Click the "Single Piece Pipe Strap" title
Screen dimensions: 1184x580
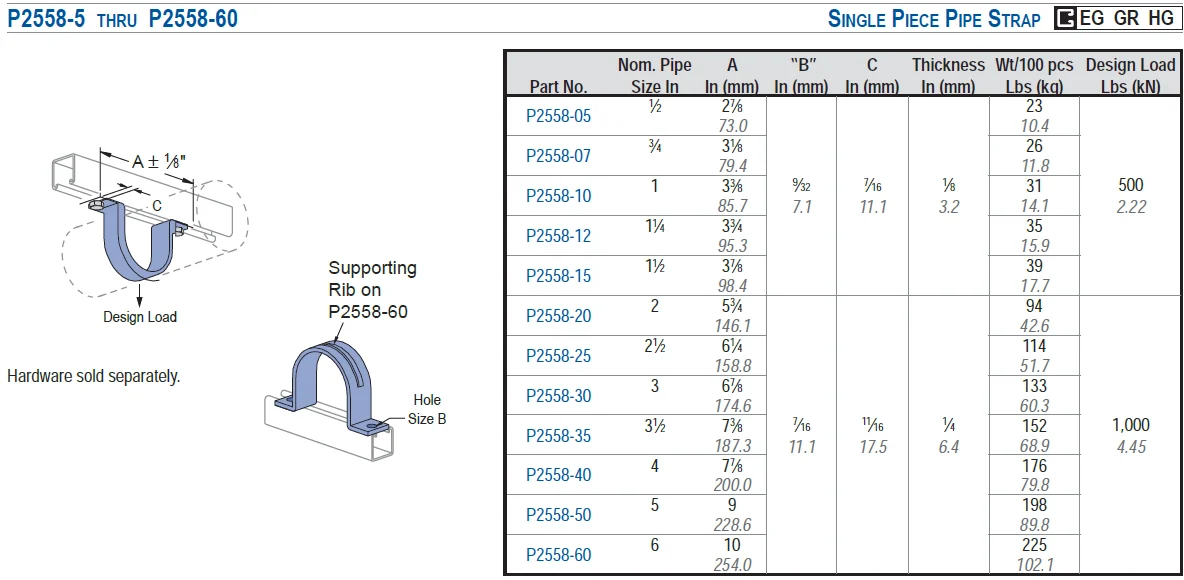point(934,19)
